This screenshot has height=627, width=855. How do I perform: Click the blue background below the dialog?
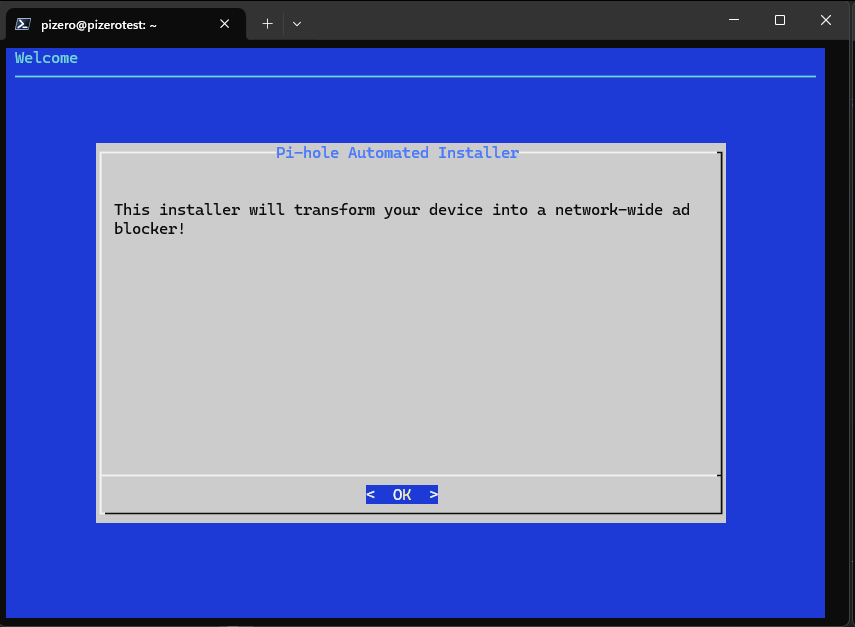pos(410,570)
